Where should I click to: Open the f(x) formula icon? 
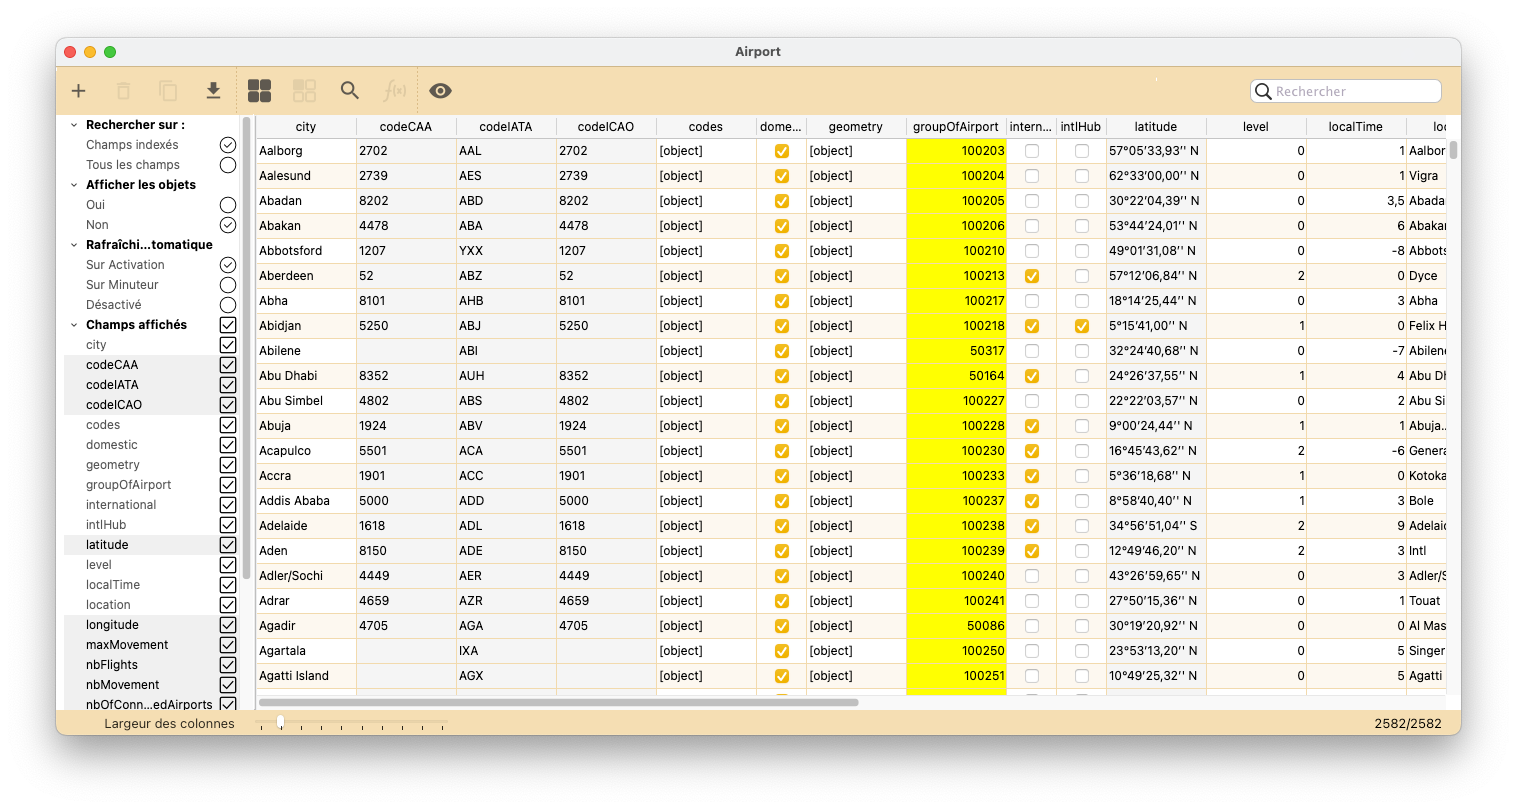(395, 91)
